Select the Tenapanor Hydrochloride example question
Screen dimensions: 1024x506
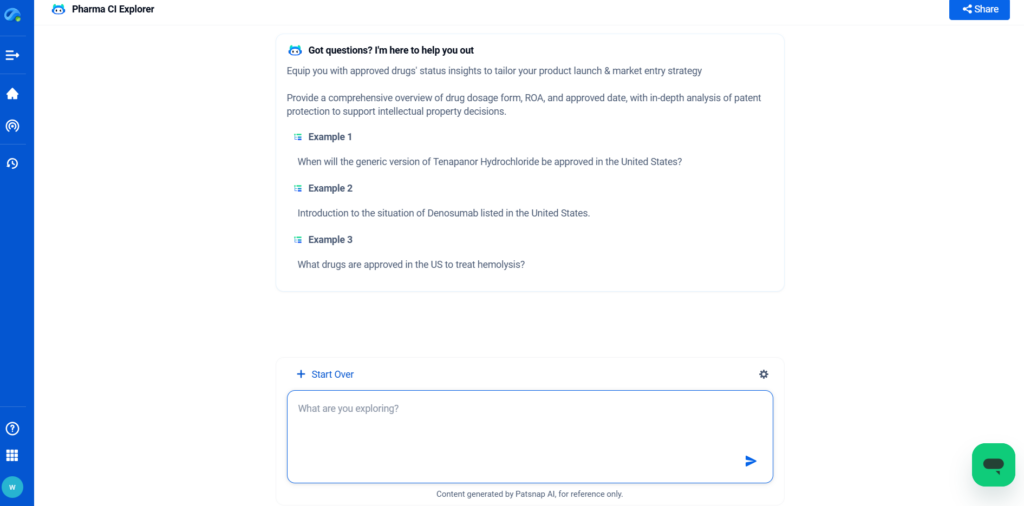[489, 161]
